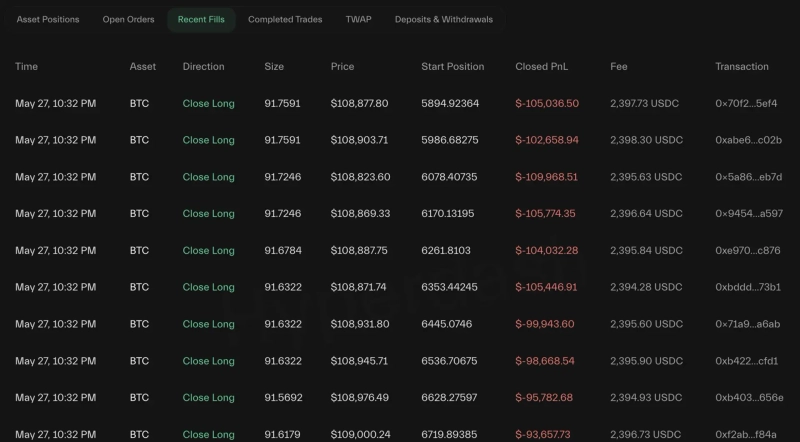Open transaction link 0xbddd...73b1
Image resolution: width=800 pixels, height=442 pixels.
(x=748, y=287)
